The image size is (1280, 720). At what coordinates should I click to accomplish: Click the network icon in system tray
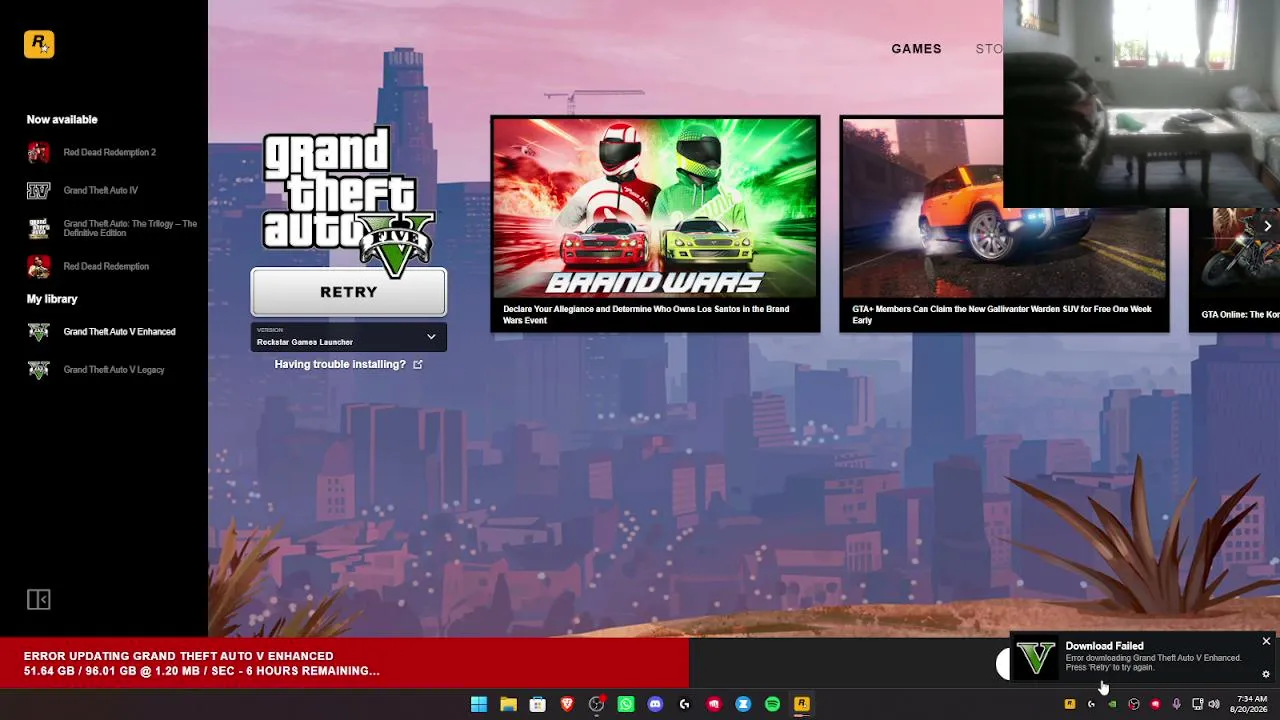(x=1197, y=704)
